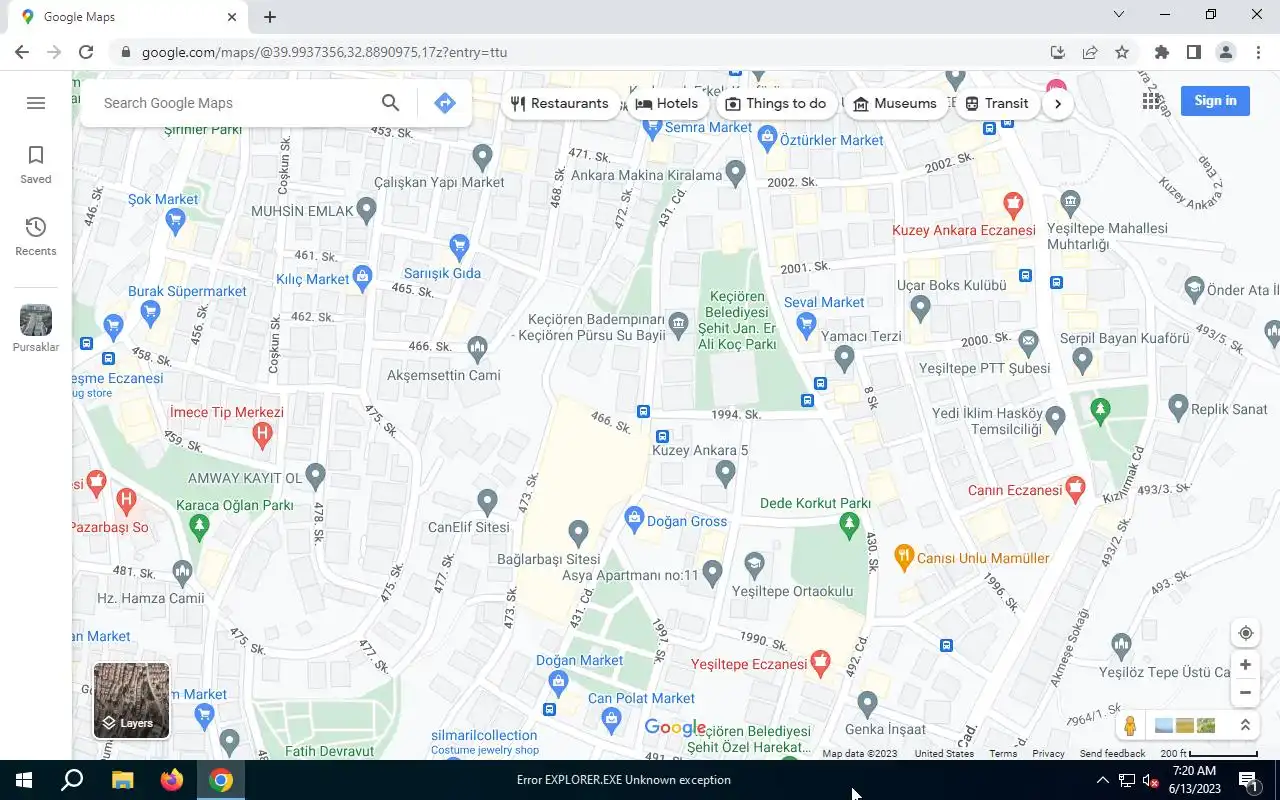
Task: Select Öztürkler Market pin
Action: [x=767, y=136]
